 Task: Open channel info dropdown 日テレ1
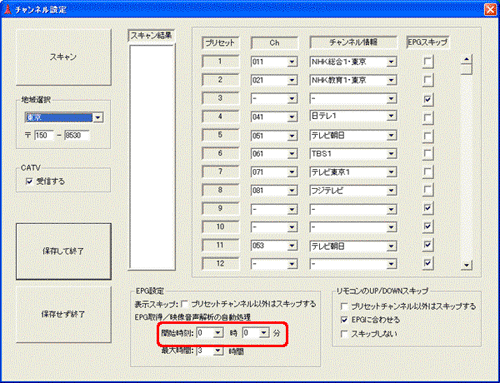(391, 116)
